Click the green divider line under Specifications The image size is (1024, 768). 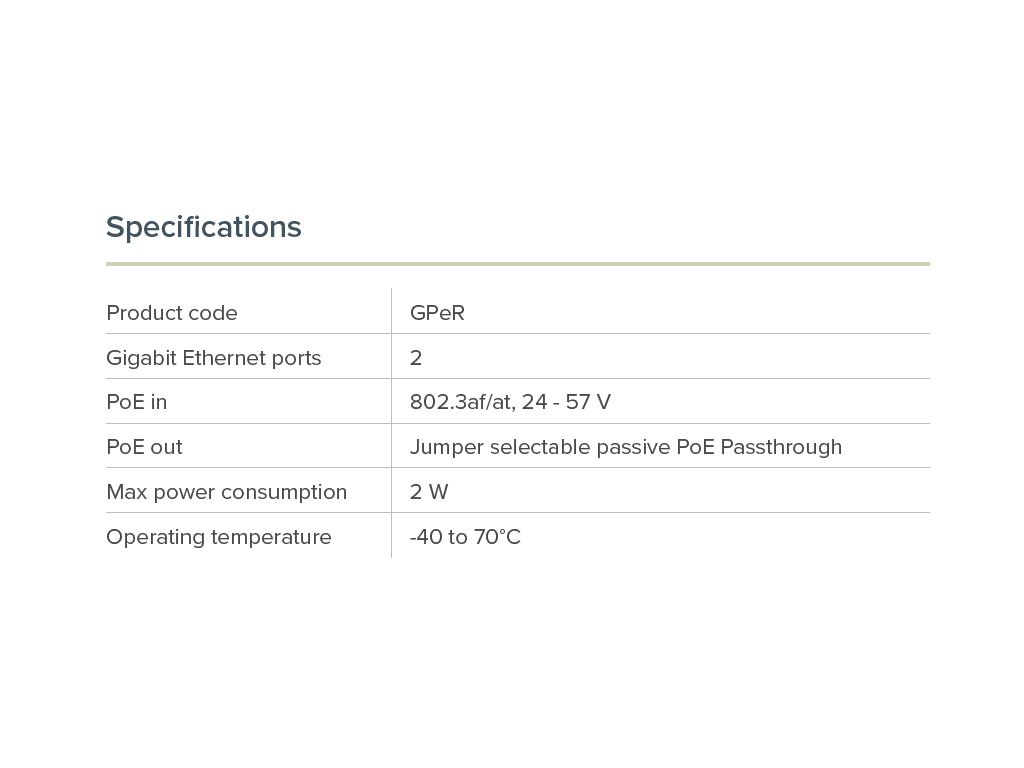pyautogui.click(x=517, y=264)
